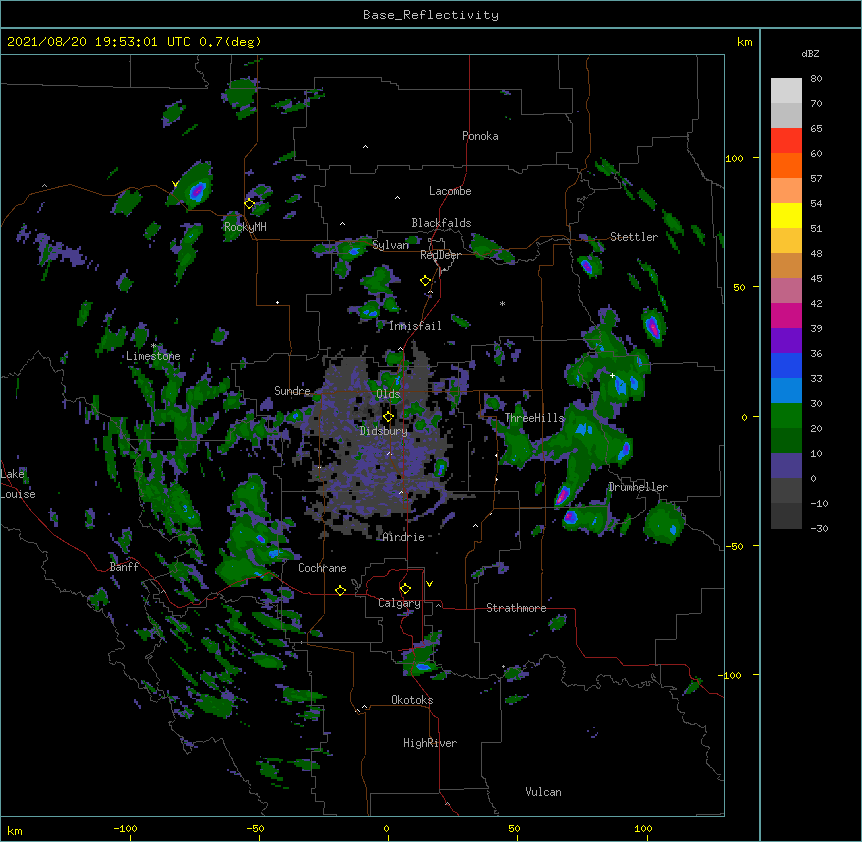
Task: Click the Cochrane label
Action: click(x=322, y=568)
